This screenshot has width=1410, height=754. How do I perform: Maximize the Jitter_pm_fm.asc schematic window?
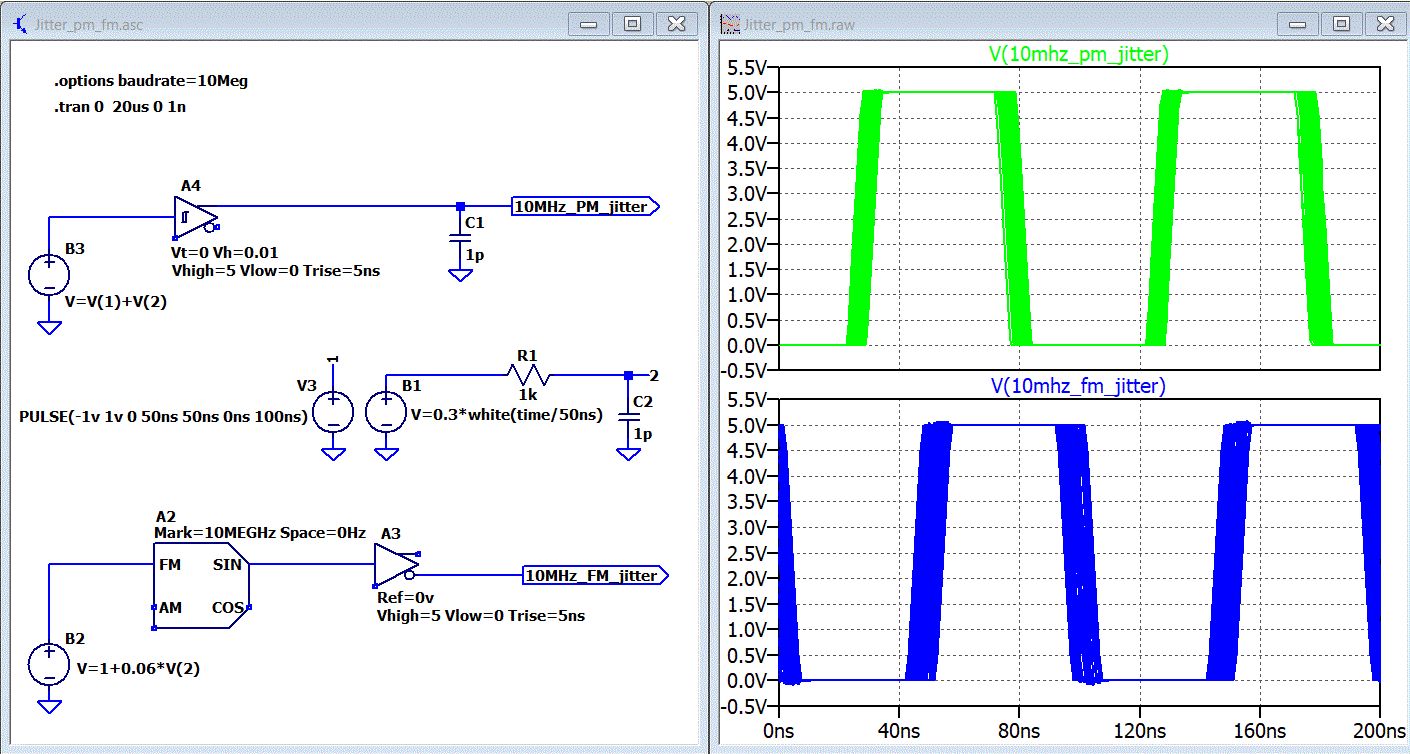click(x=632, y=23)
